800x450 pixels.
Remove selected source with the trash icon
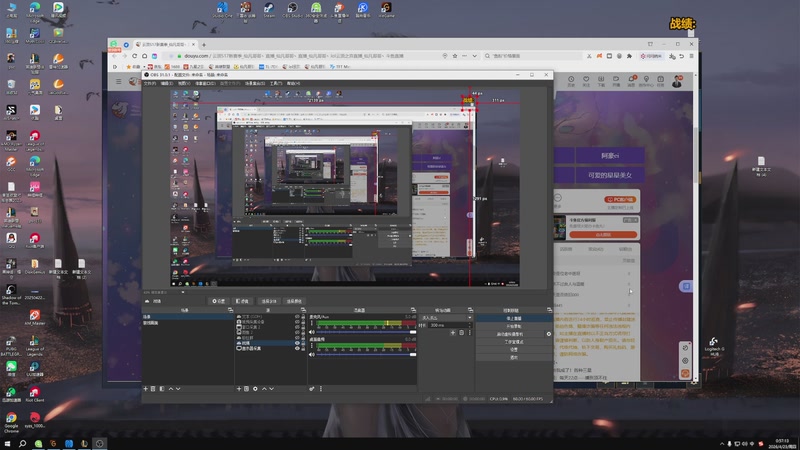tap(248, 388)
